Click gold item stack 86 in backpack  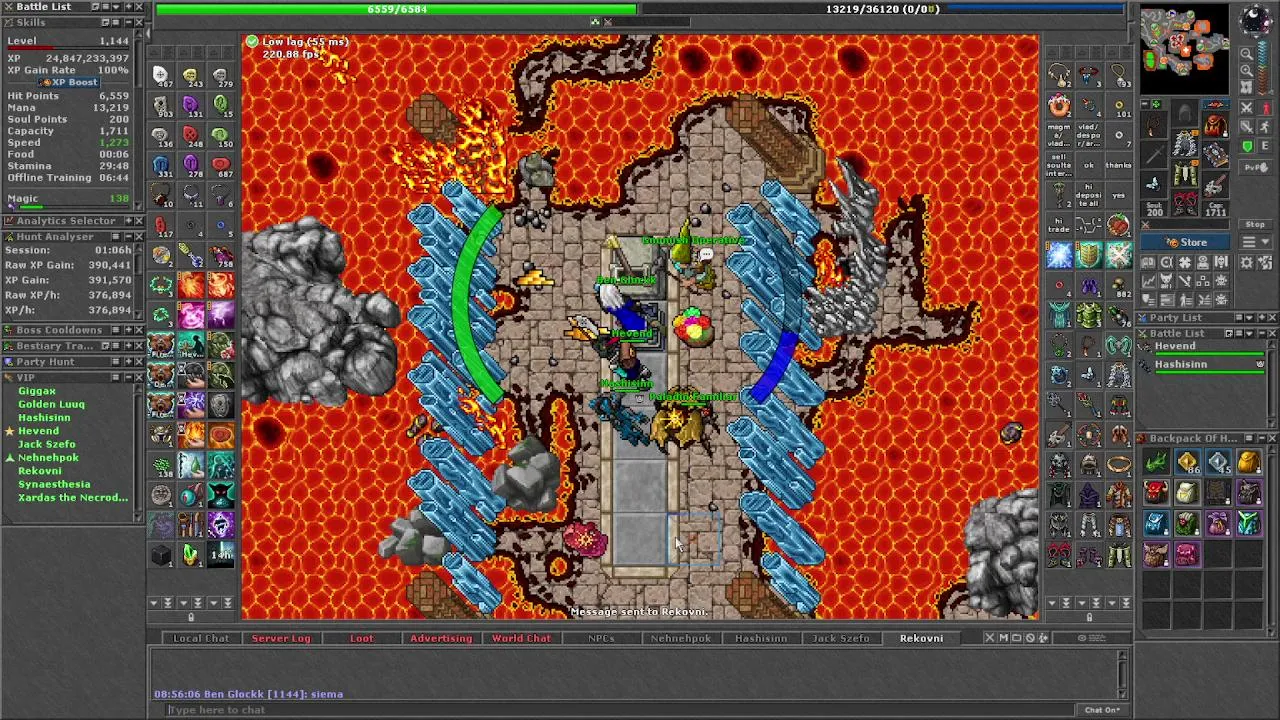tap(1187, 462)
